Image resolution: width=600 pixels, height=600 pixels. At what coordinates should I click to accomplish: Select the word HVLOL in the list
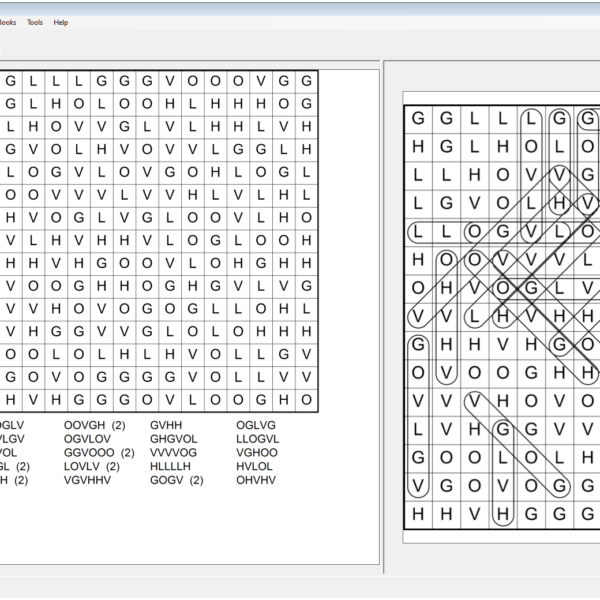pos(254,467)
